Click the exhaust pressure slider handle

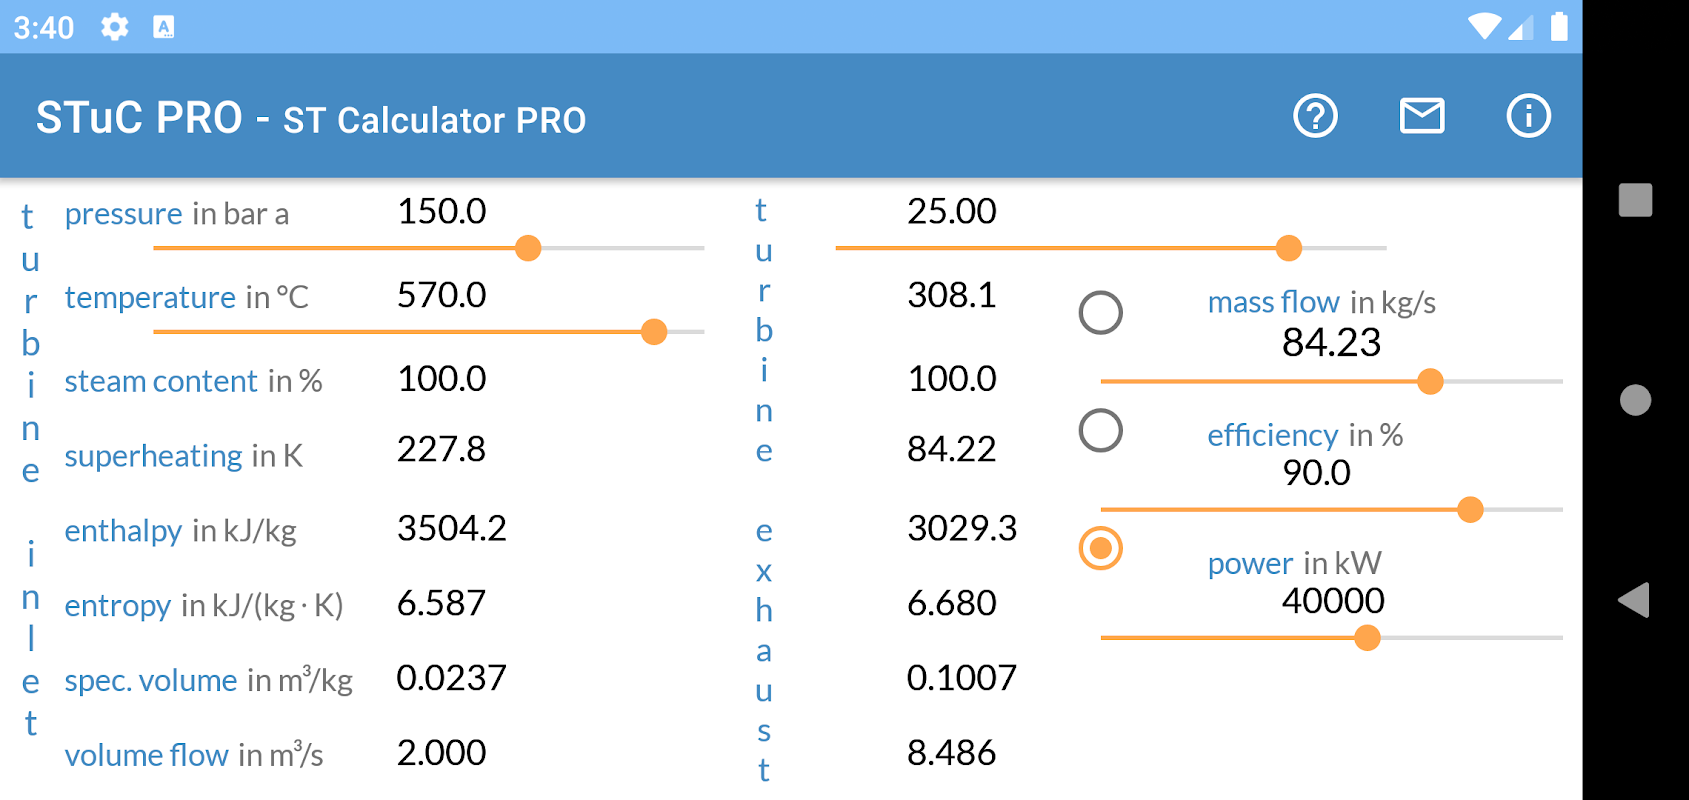[x=1289, y=248]
